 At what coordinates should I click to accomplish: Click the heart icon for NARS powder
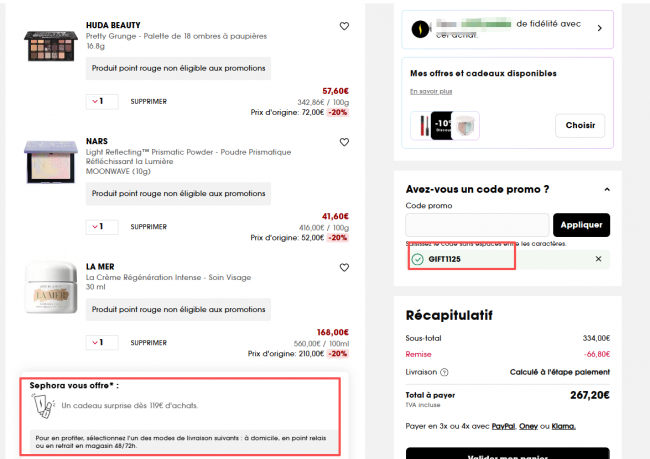(344, 142)
